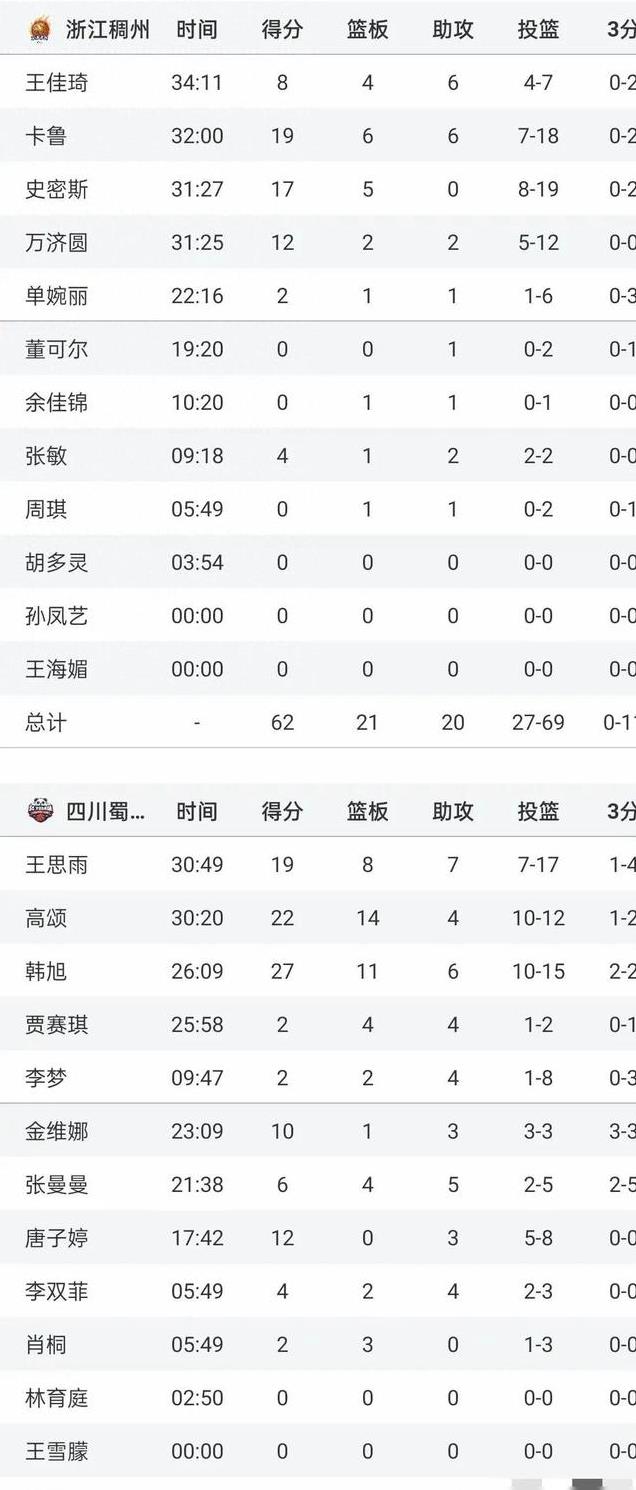Open player 韩旭's row
The image size is (636, 1490).
46,971
